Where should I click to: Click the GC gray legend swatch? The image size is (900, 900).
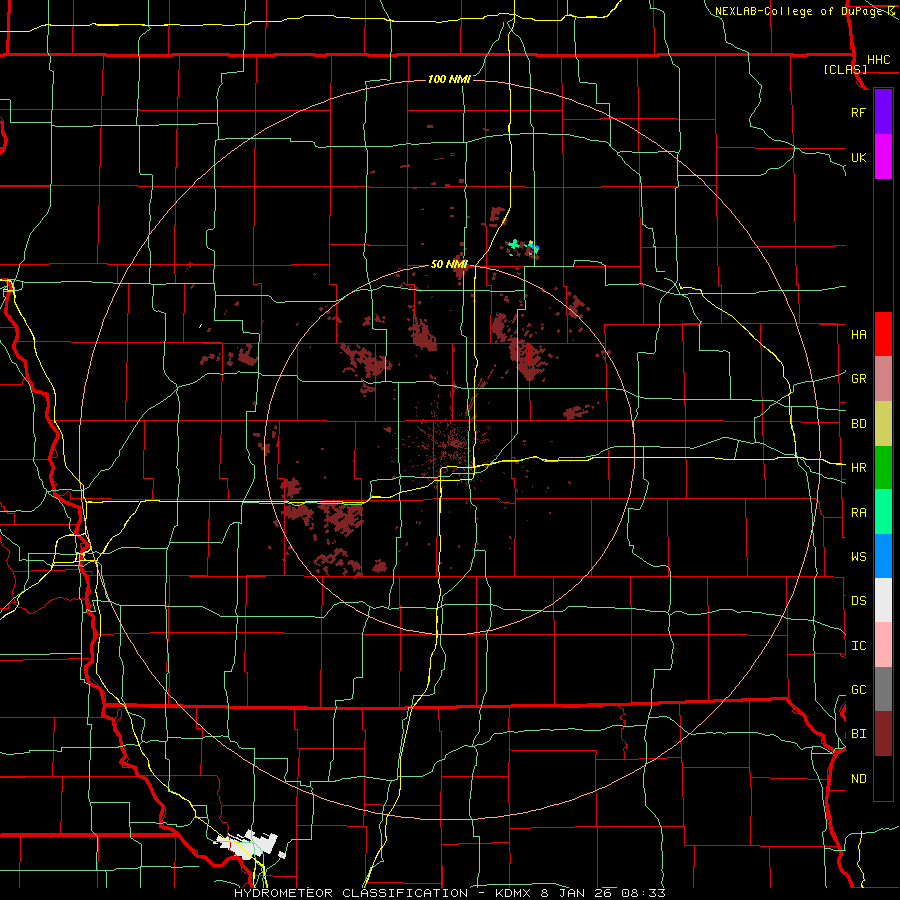point(883,689)
